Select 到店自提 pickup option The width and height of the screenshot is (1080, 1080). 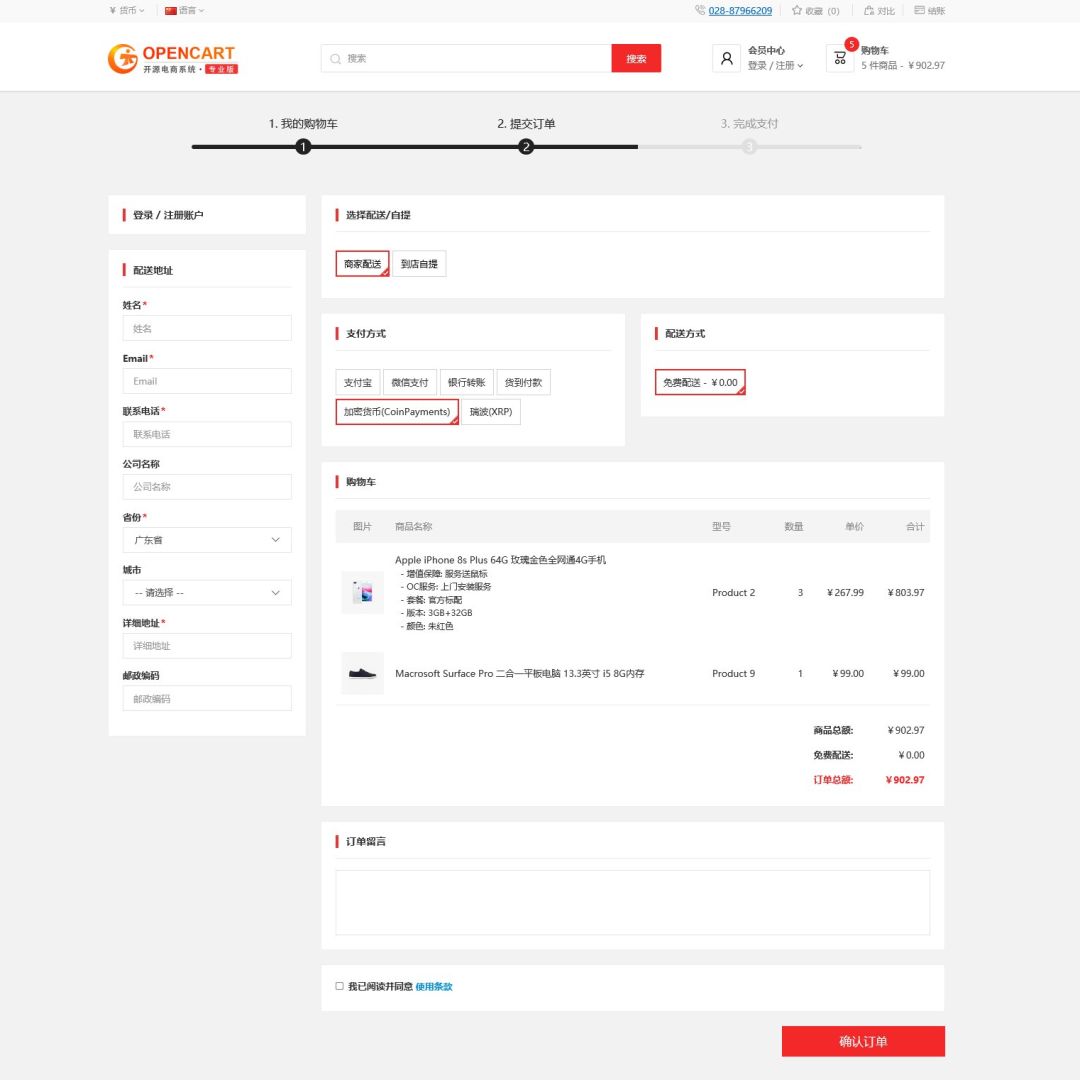click(419, 264)
